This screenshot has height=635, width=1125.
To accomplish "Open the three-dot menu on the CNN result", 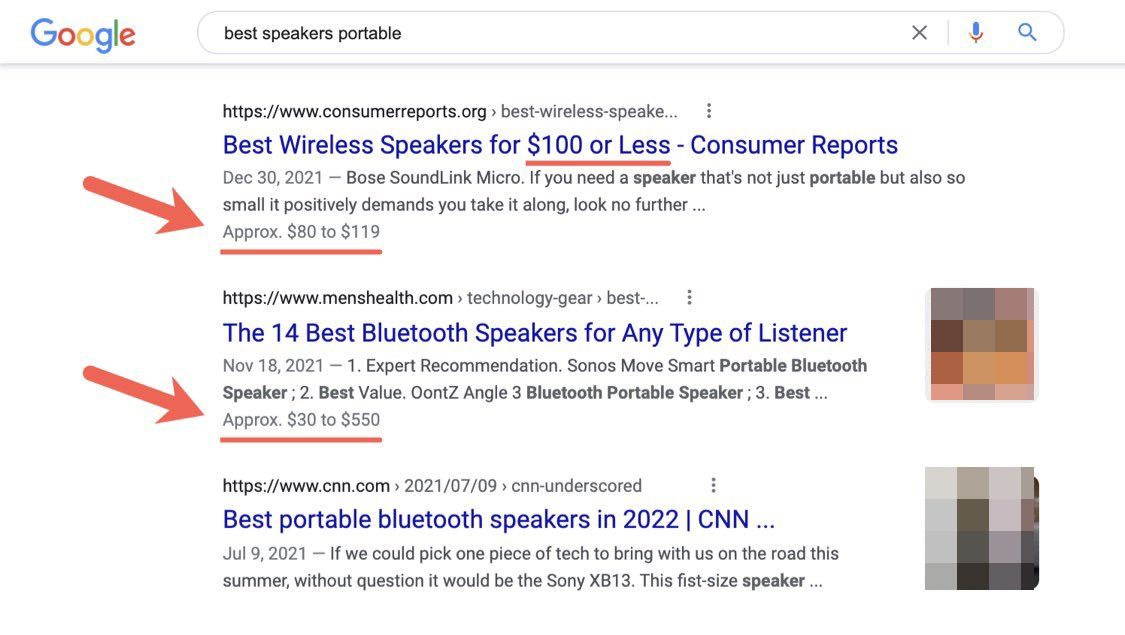I will tap(713, 484).
